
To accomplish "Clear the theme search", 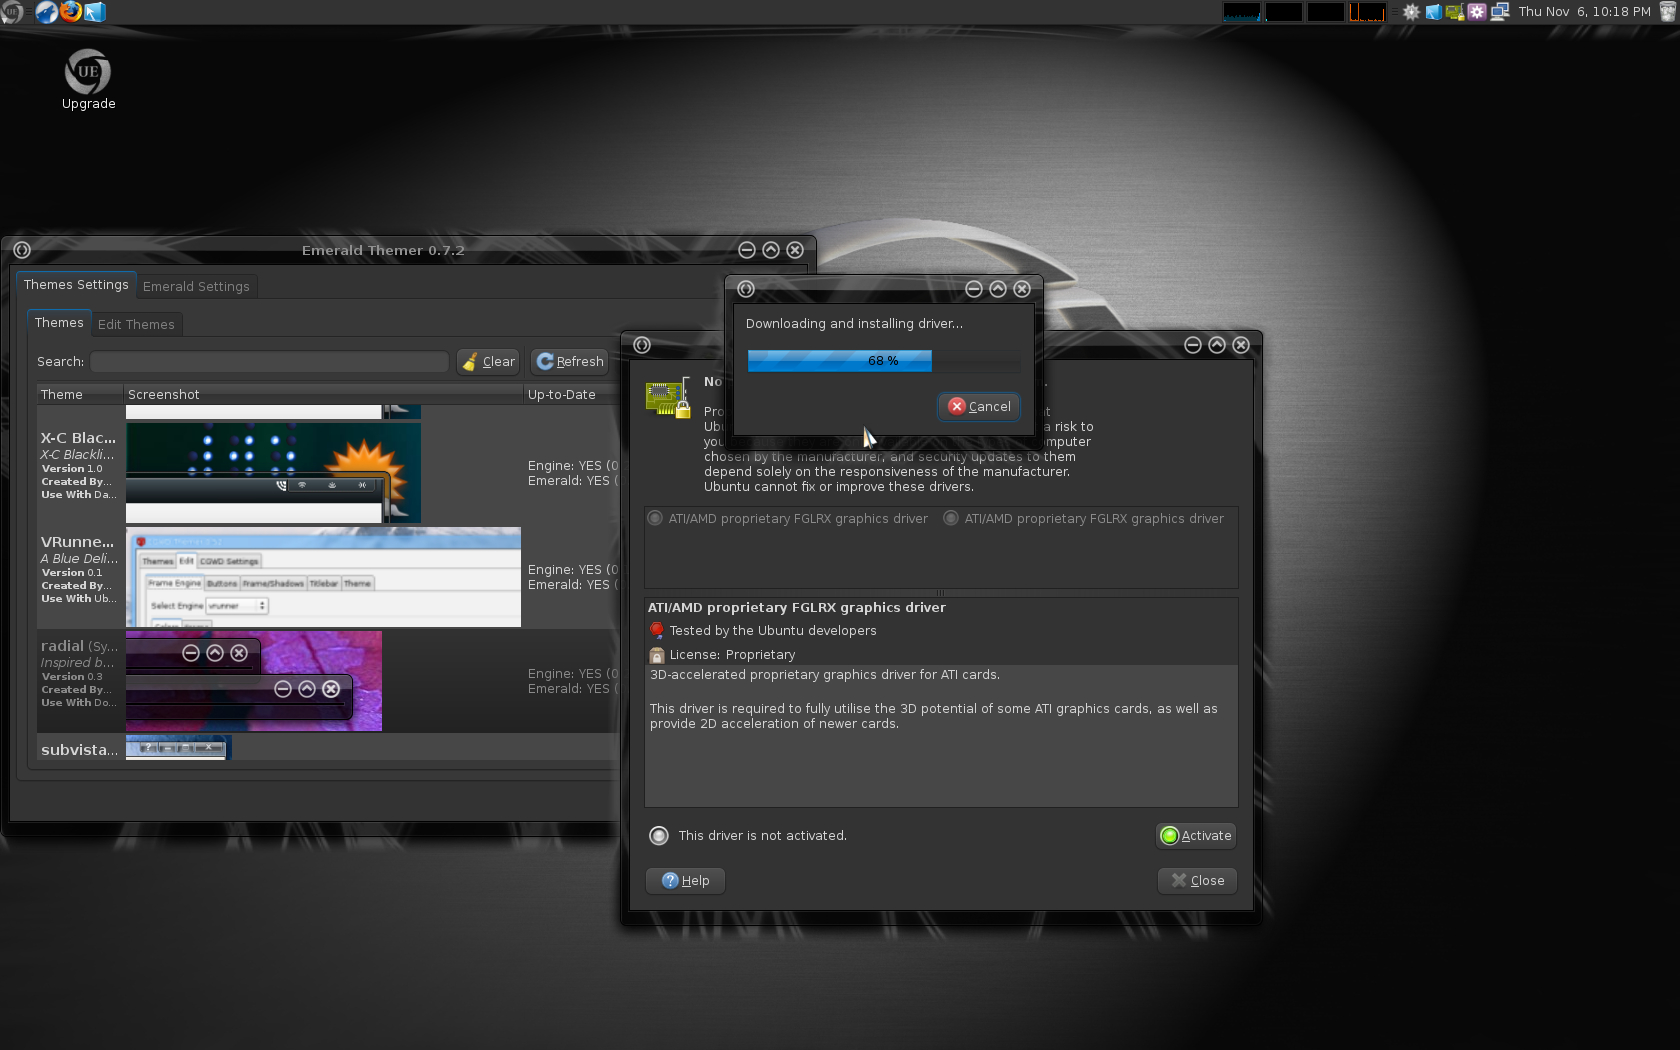I will tap(489, 362).
